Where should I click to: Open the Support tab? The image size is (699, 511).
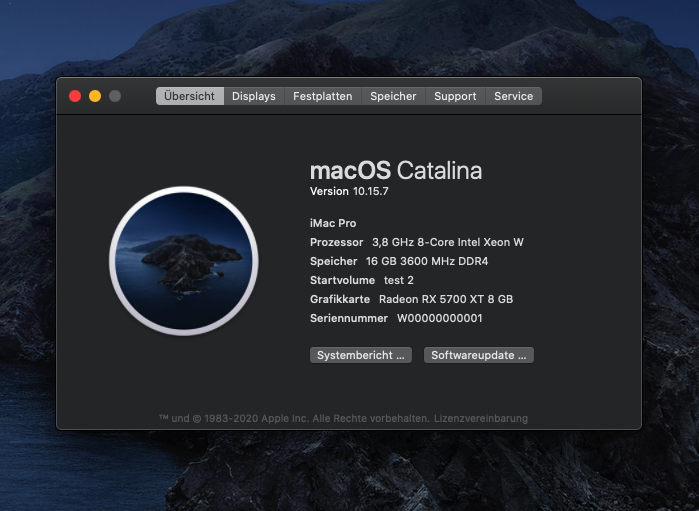point(455,96)
